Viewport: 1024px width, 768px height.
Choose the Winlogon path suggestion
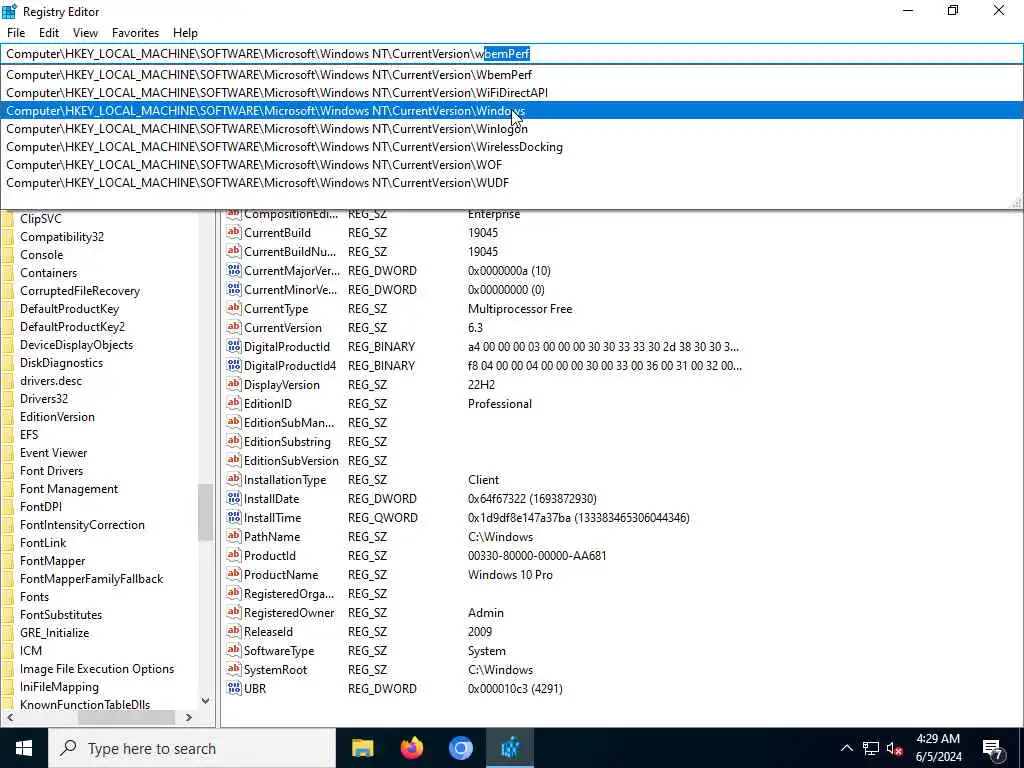point(512,129)
